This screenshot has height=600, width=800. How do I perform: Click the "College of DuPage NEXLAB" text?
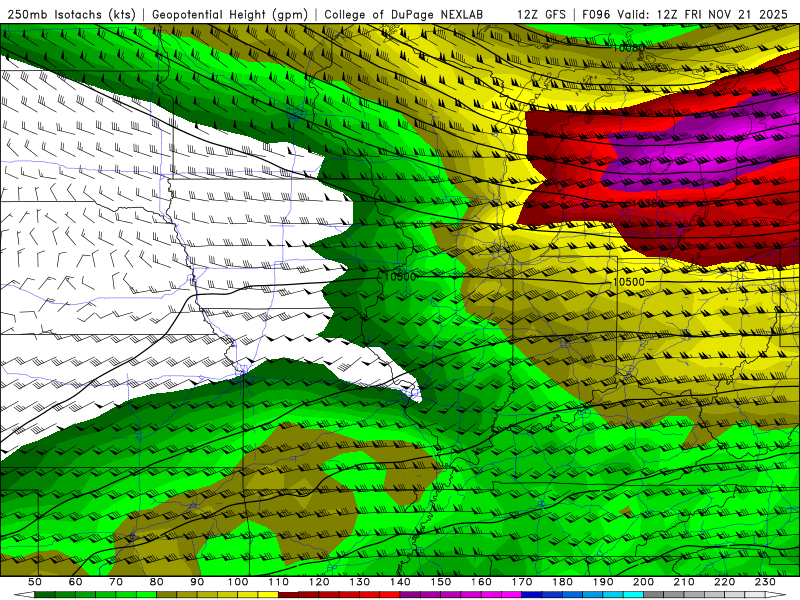[404, 14]
